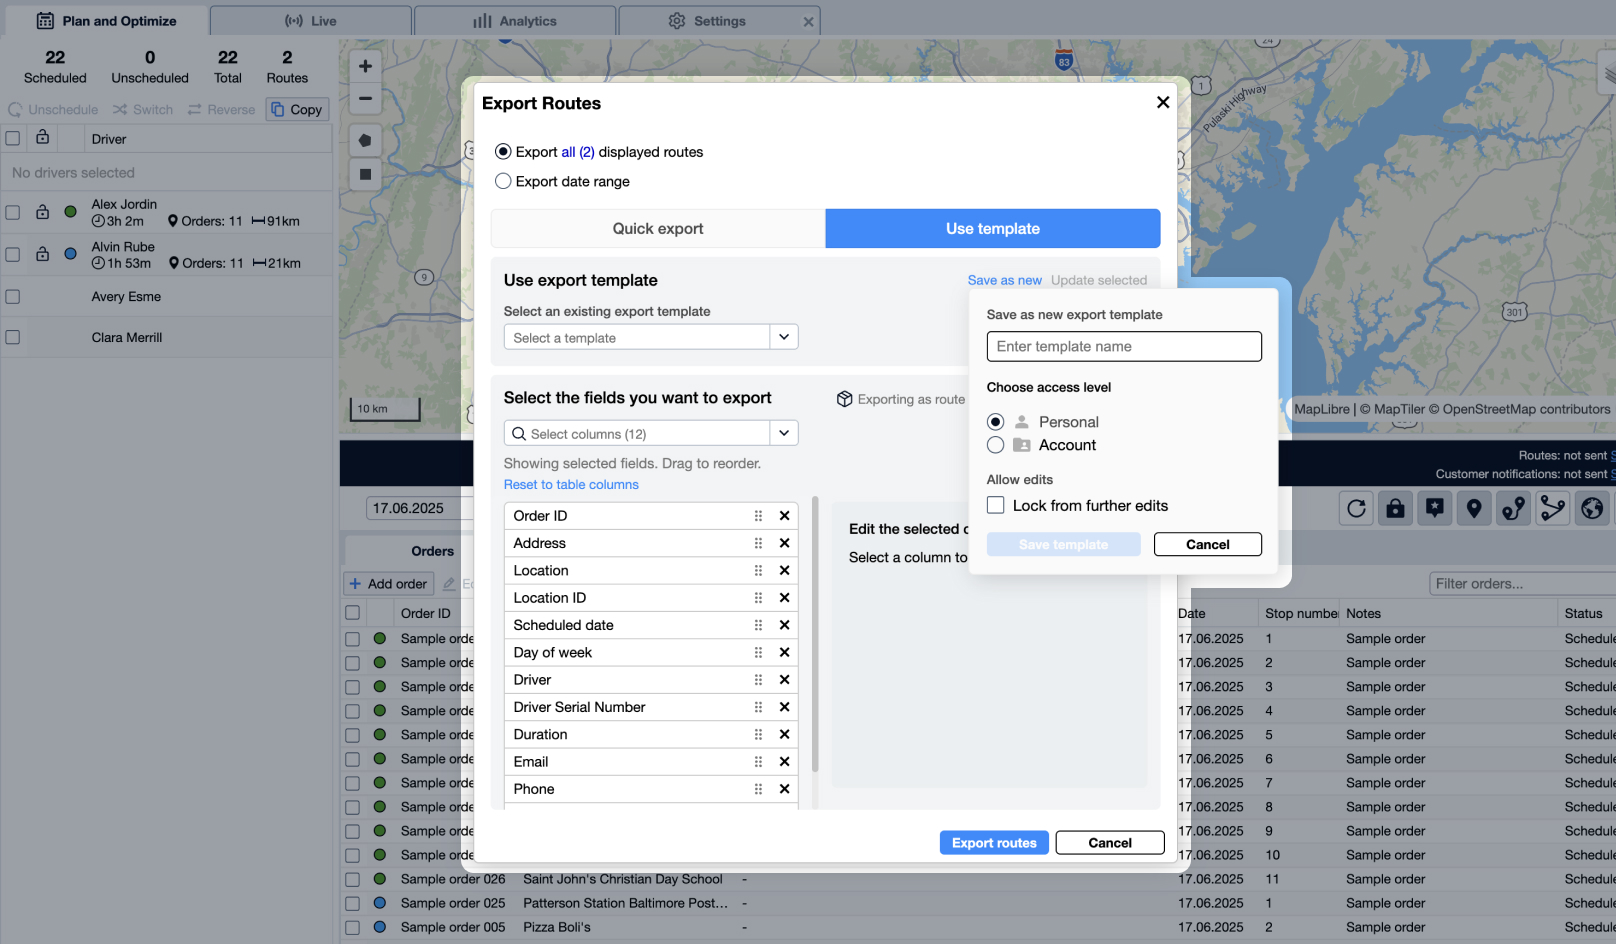Remove the Email field from export
The image size is (1616, 944).
[784, 762]
